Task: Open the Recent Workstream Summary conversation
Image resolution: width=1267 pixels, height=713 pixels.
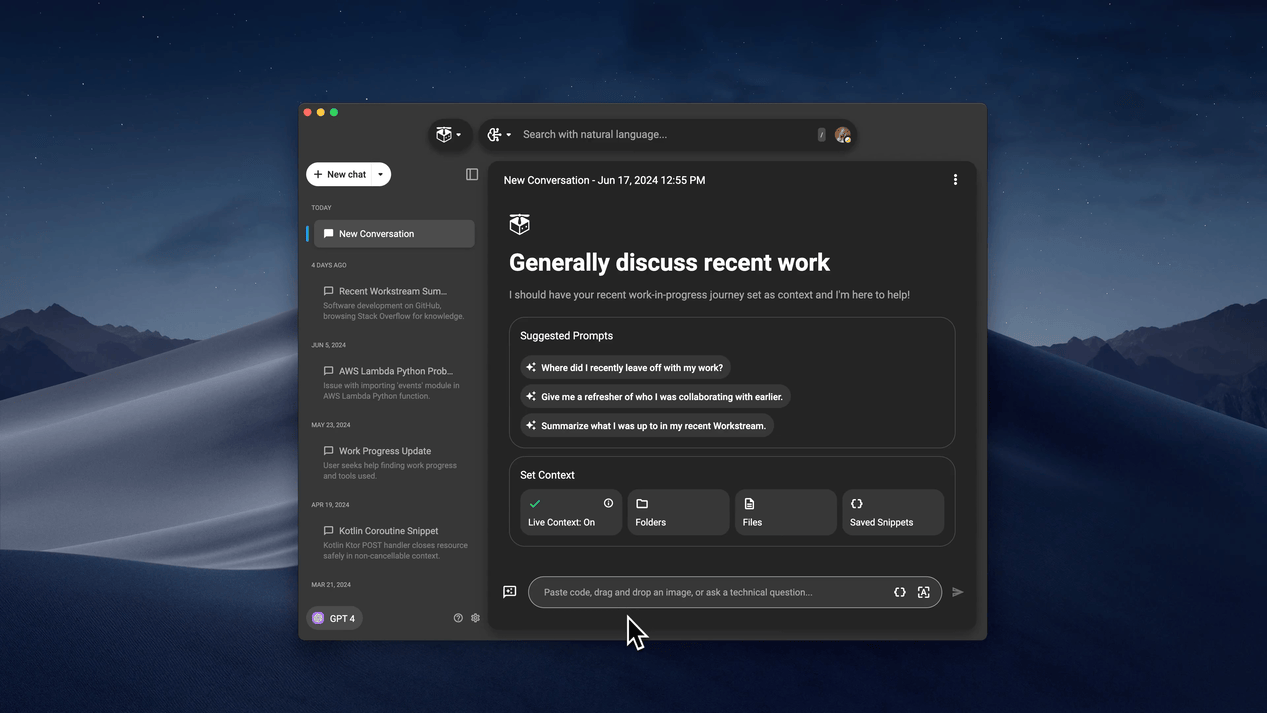Action: click(x=394, y=303)
